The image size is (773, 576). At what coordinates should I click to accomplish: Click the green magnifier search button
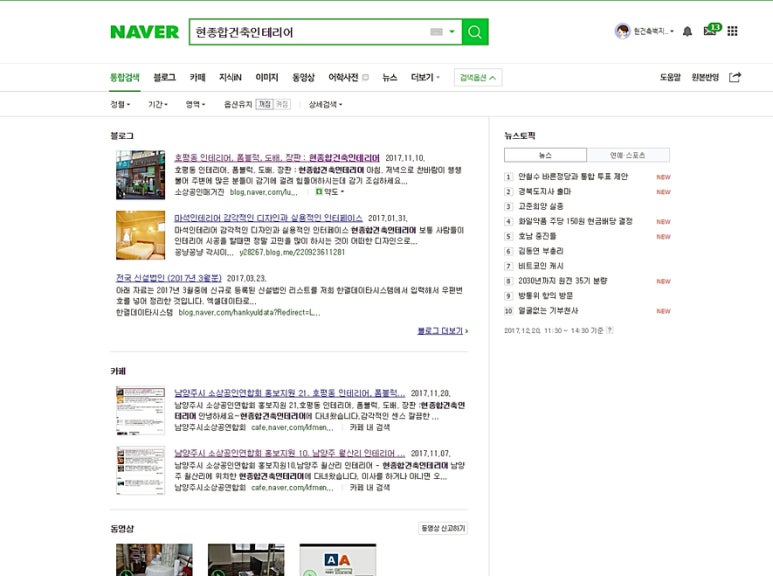[x=475, y=32]
